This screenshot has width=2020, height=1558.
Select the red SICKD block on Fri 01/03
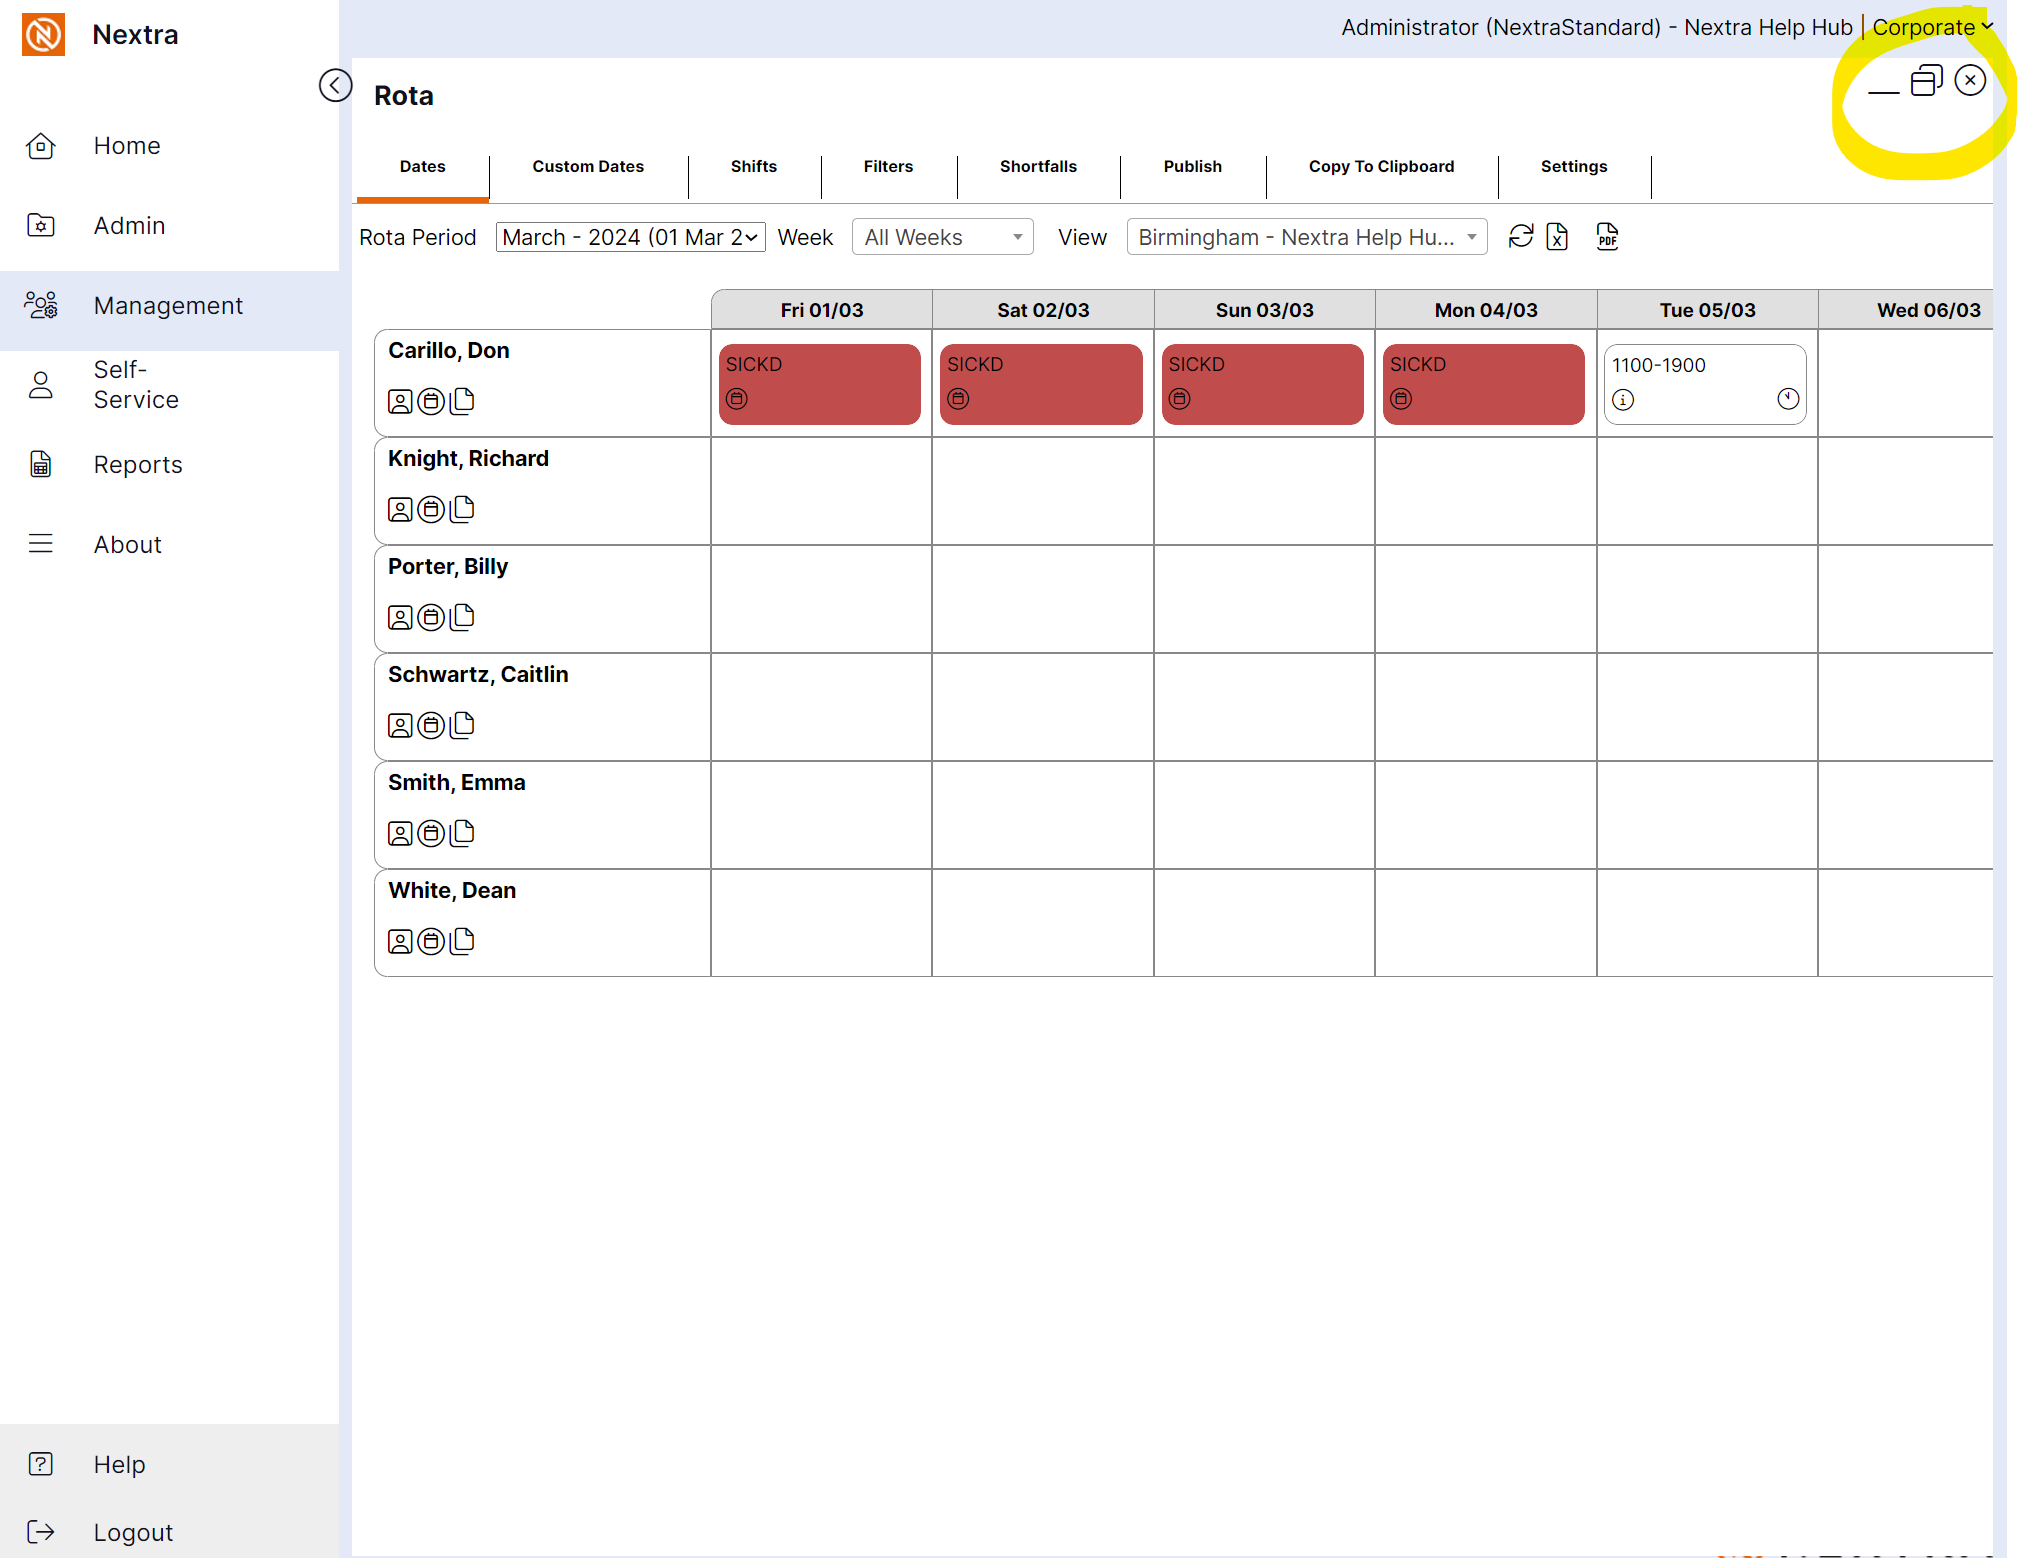(x=819, y=384)
